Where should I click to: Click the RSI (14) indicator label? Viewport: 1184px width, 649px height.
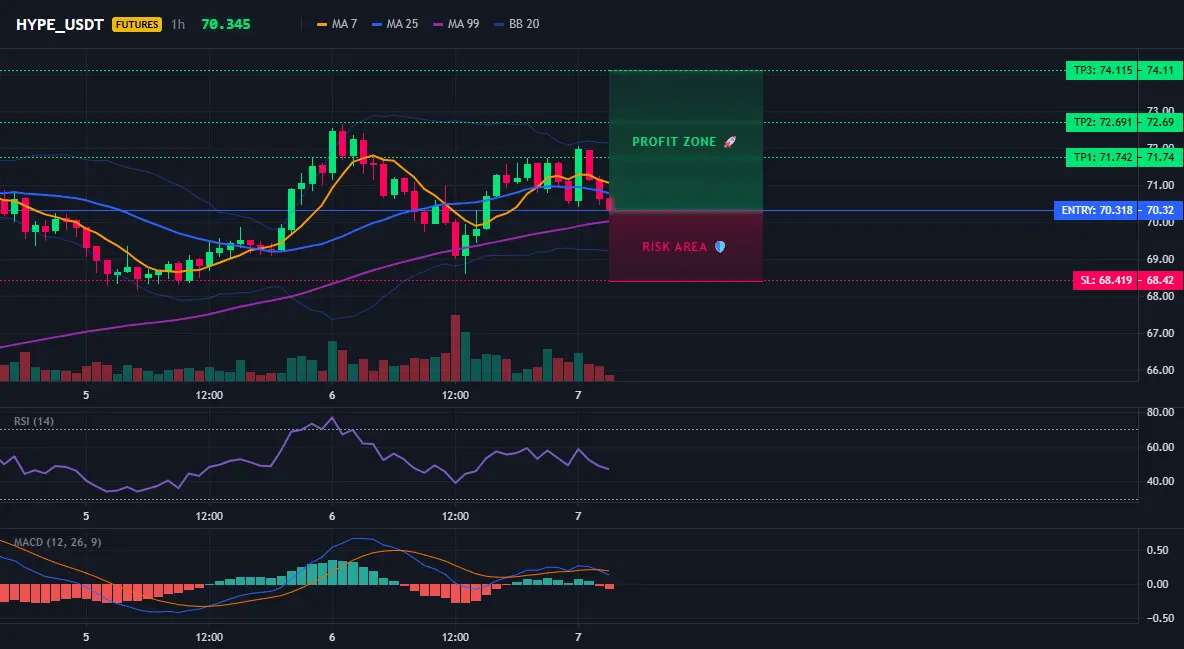34,421
